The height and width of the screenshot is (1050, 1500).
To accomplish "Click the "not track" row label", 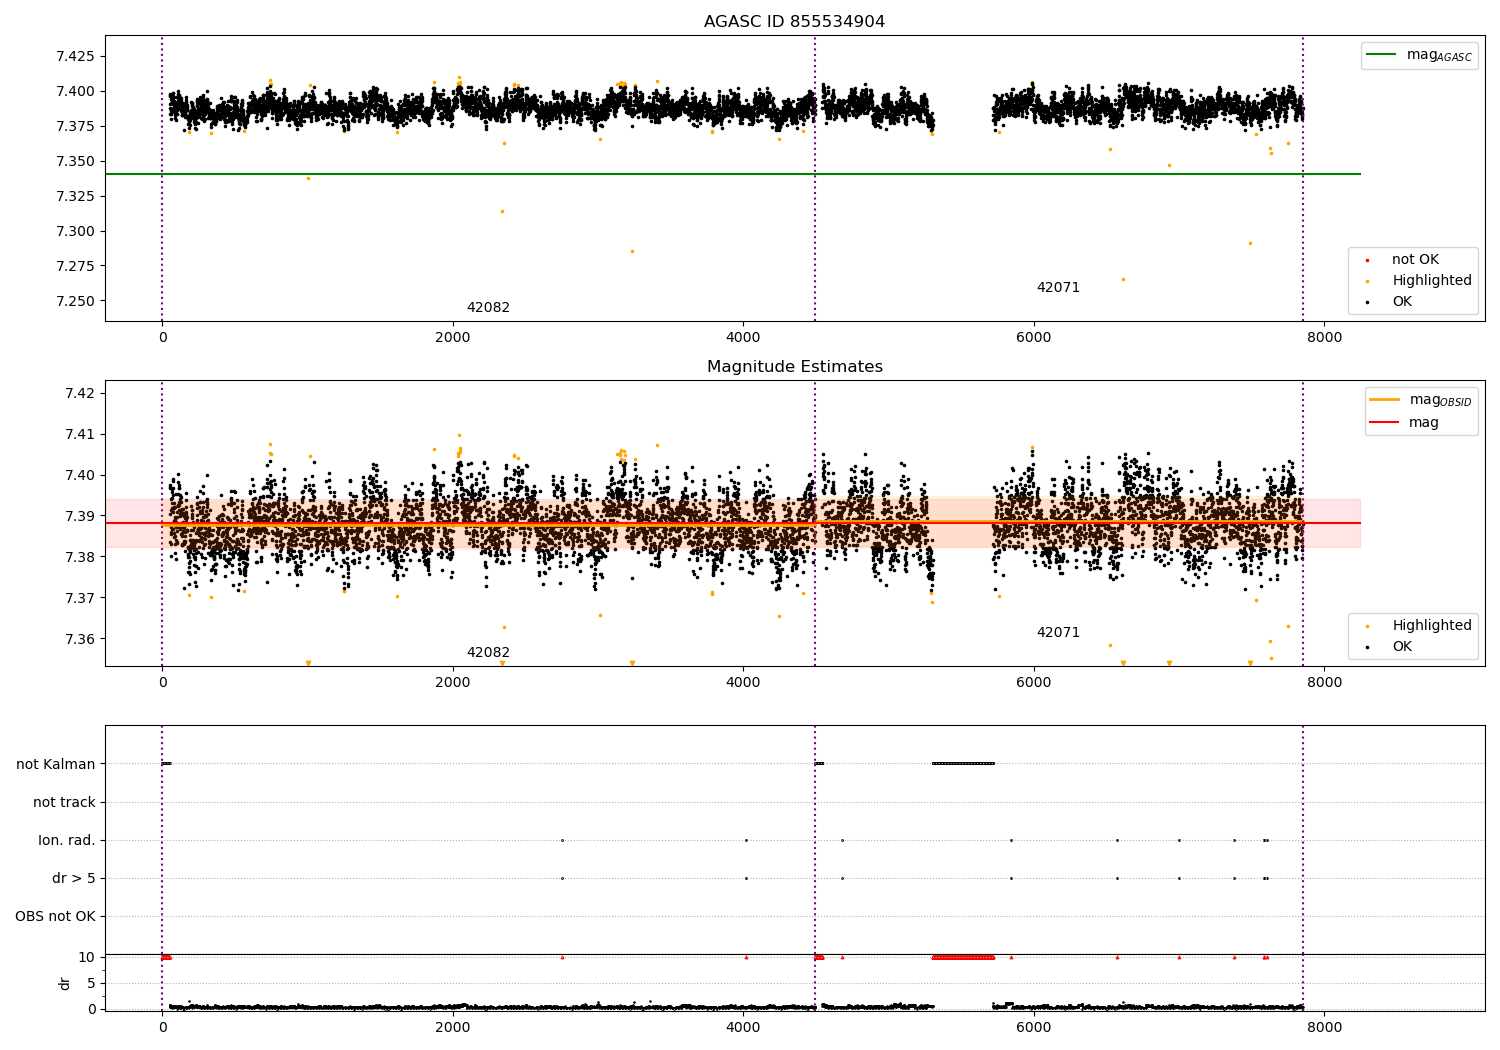I will pyautogui.click(x=64, y=803).
